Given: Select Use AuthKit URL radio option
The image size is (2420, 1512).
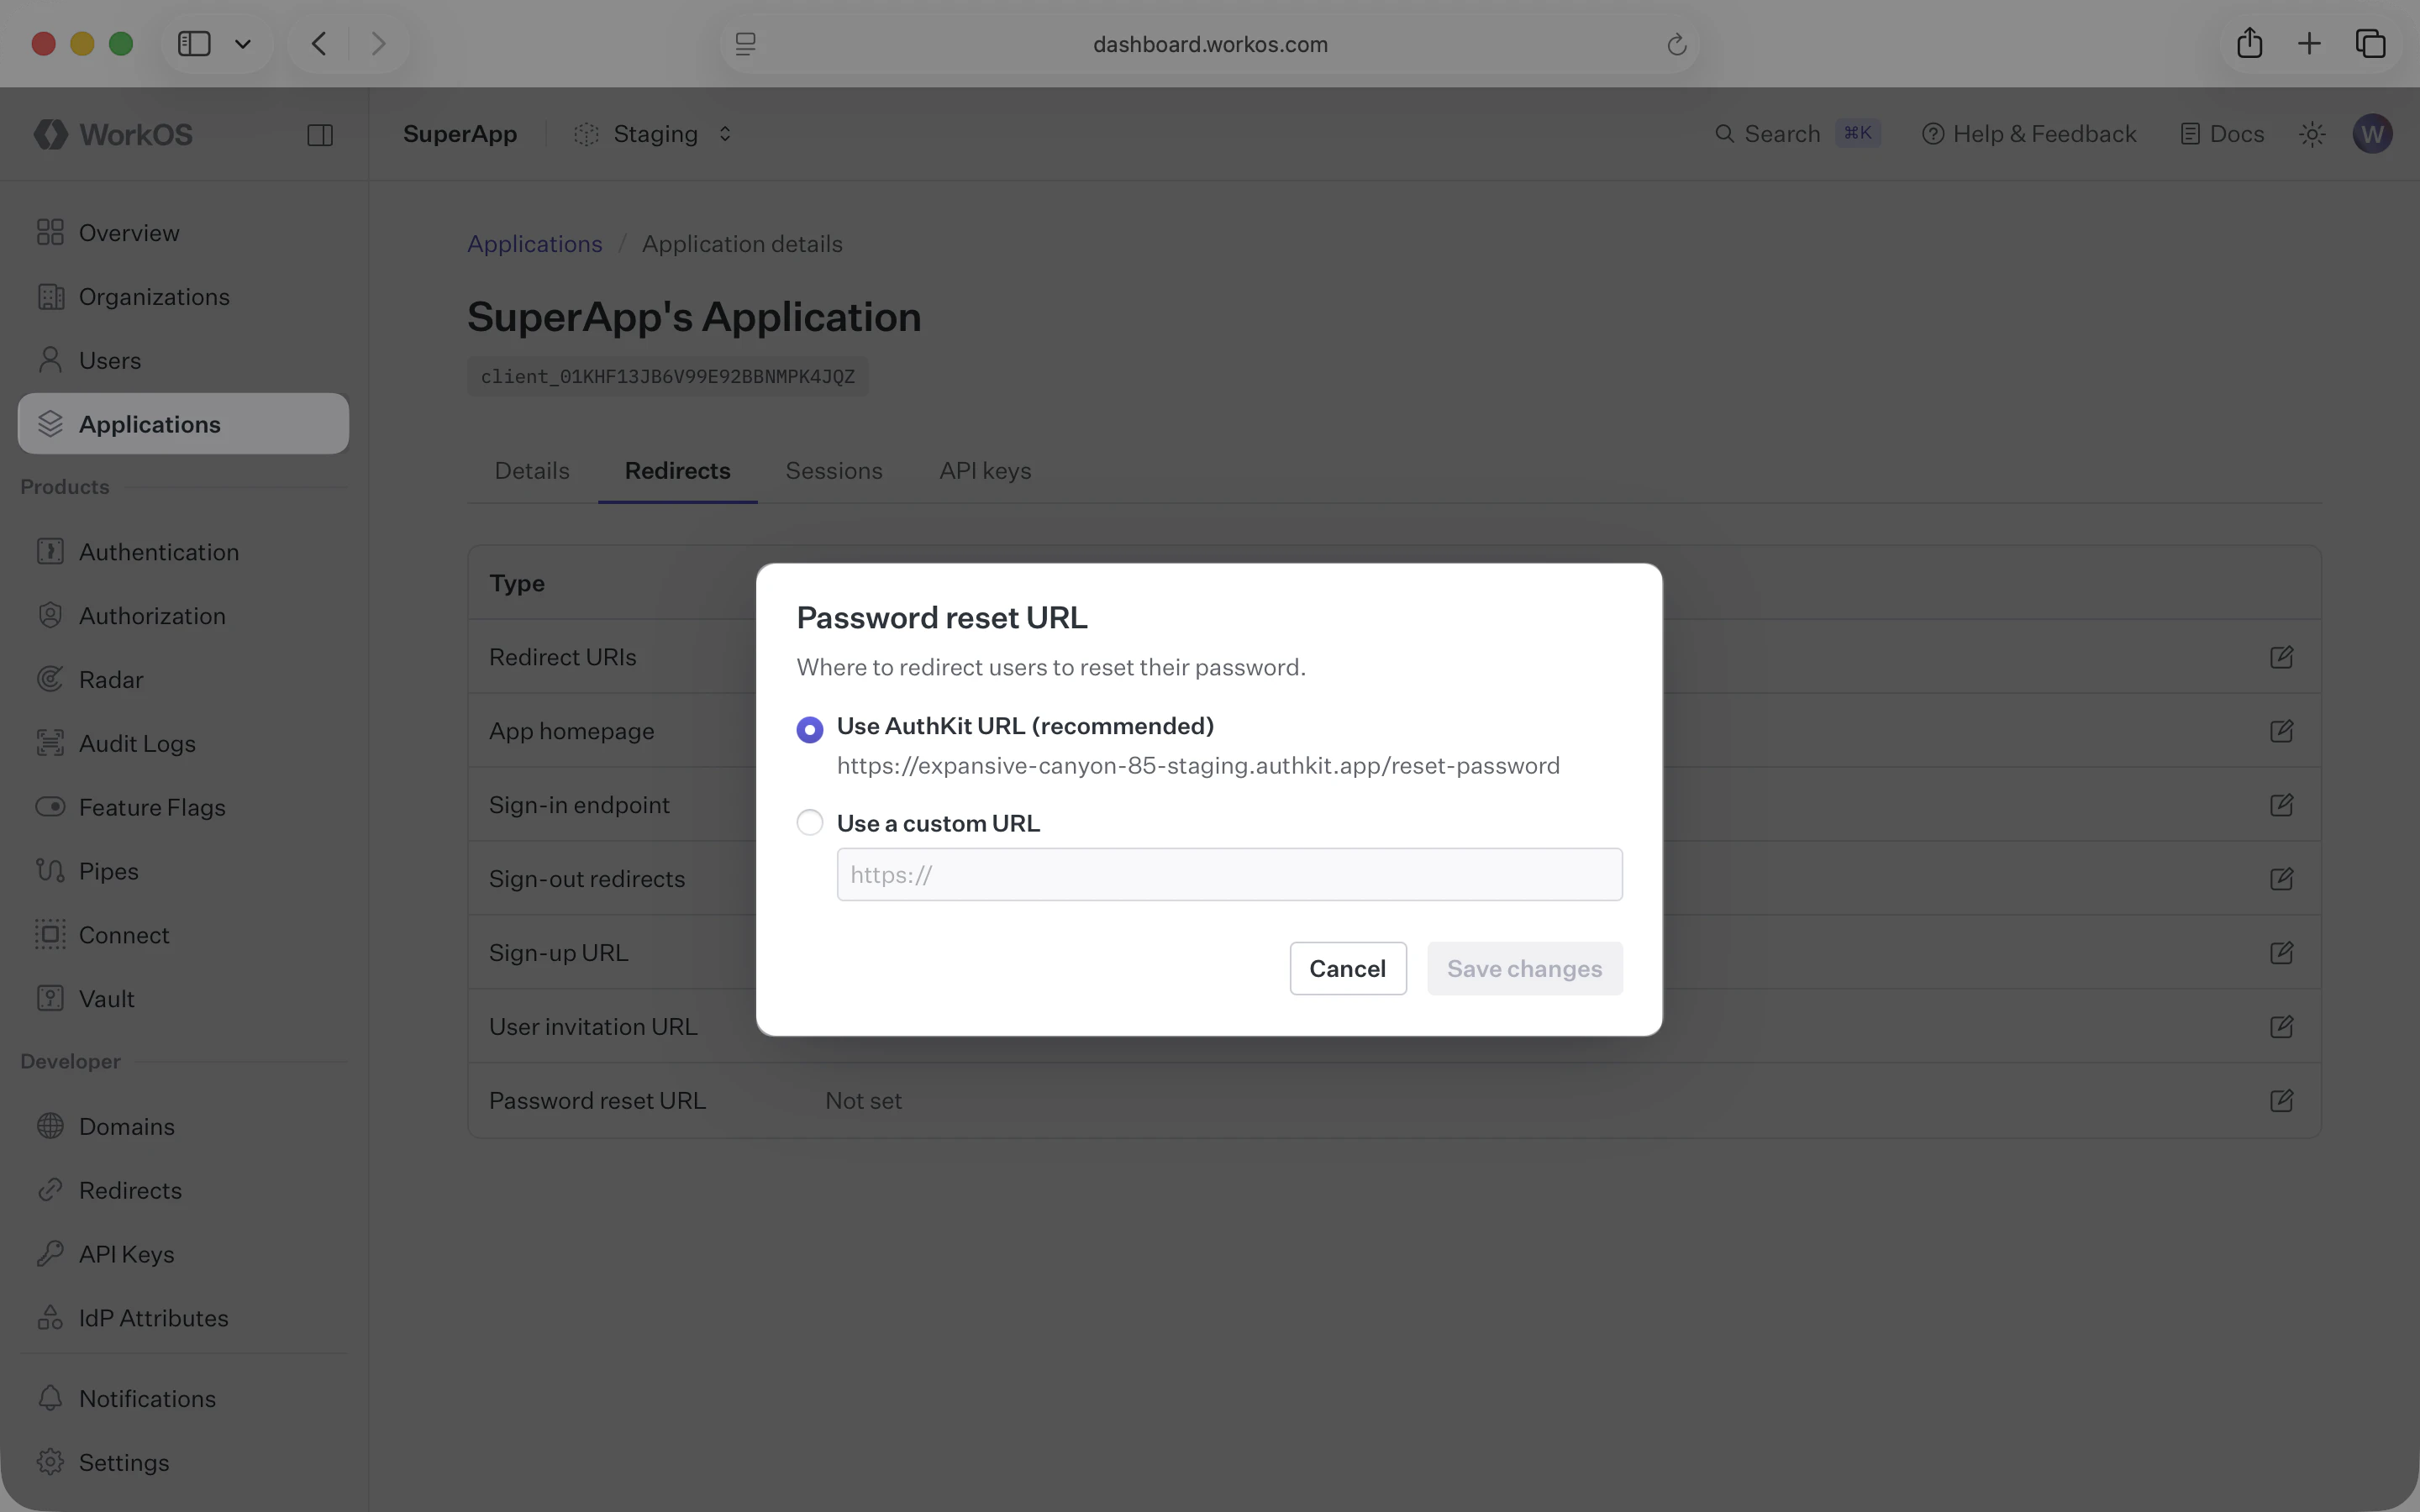Looking at the screenshot, I should (x=810, y=729).
